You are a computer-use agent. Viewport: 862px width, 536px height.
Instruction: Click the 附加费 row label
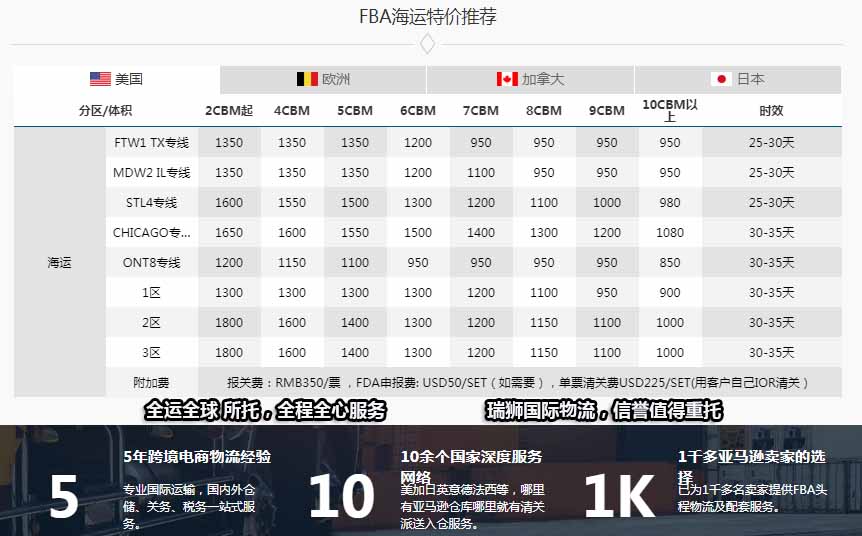151,382
